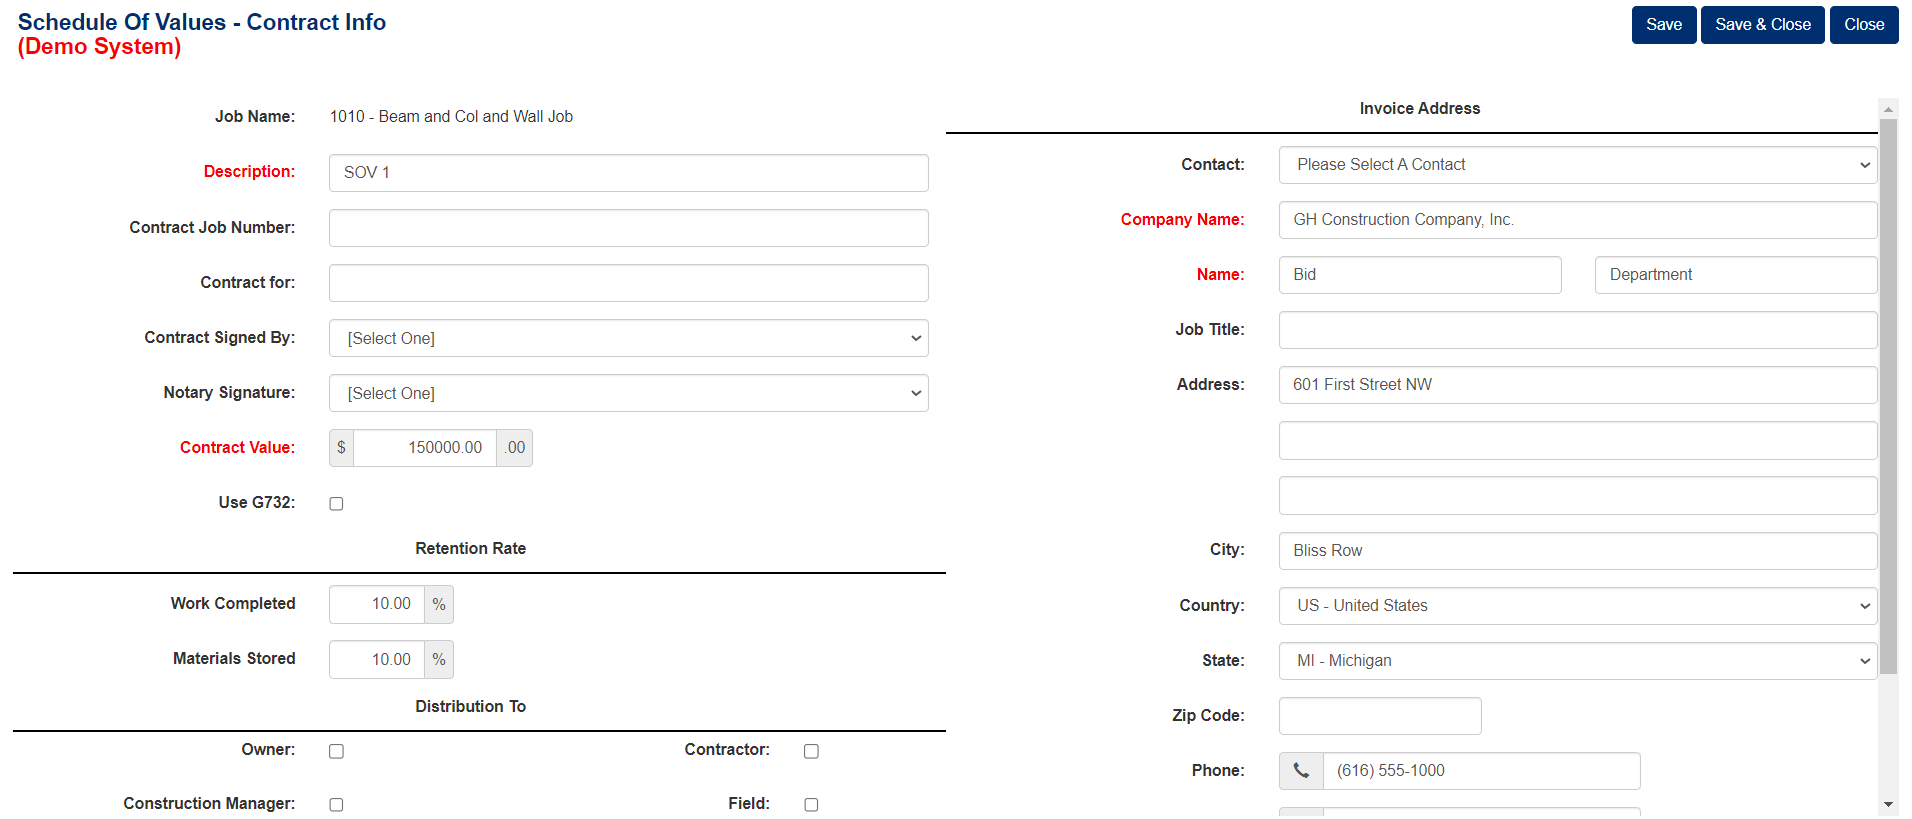Check the Owner distribution checkbox
This screenshot has height=819, width=1912.
pos(336,751)
